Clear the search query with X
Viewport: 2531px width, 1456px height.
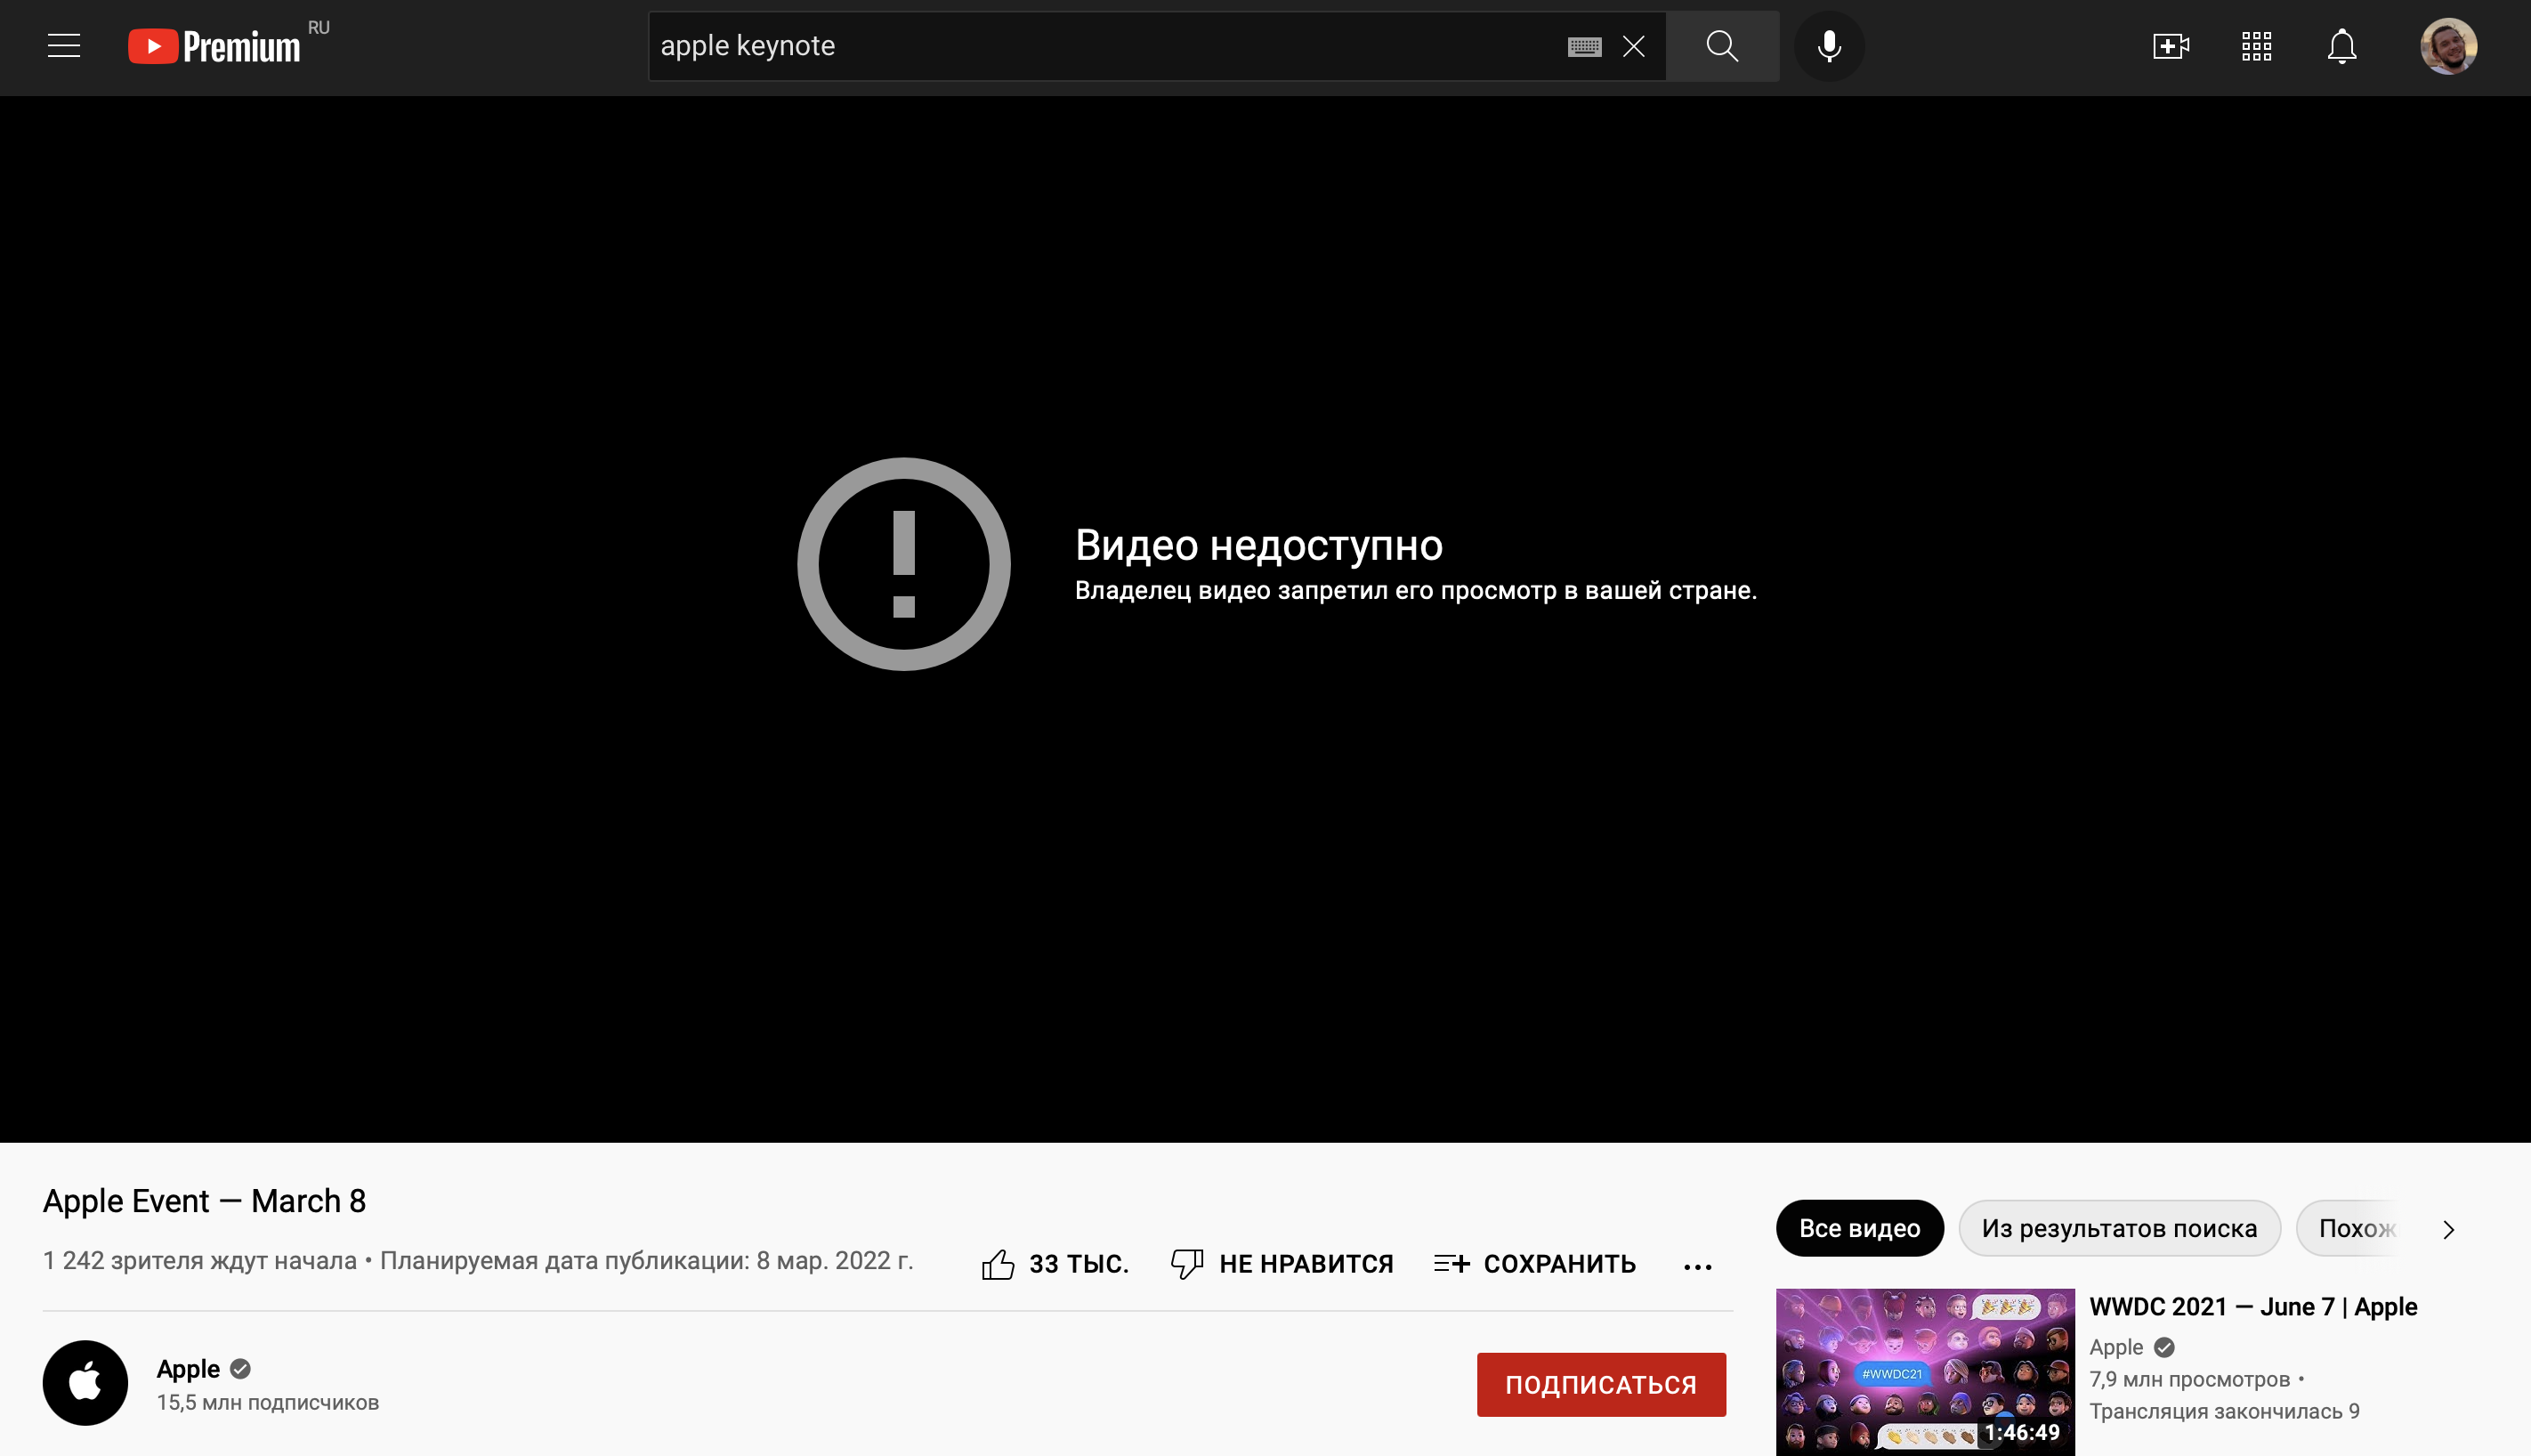pos(1634,46)
